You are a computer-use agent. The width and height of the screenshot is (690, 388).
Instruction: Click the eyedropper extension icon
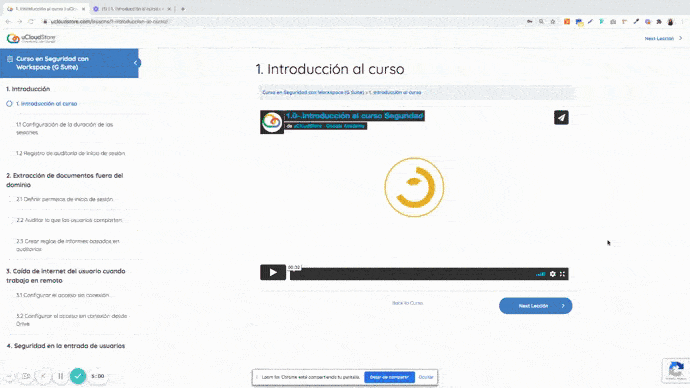coord(636,22)
